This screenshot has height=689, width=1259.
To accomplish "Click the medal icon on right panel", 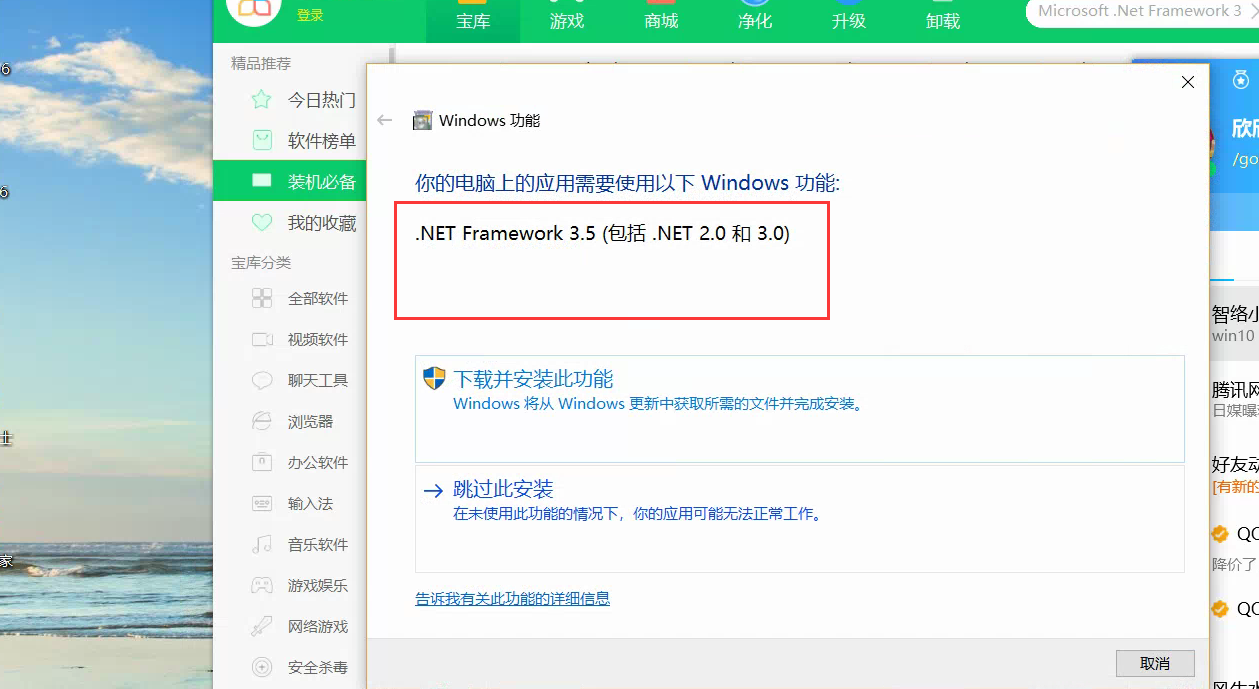I will pyautogui.click(x=1241, y=79).
